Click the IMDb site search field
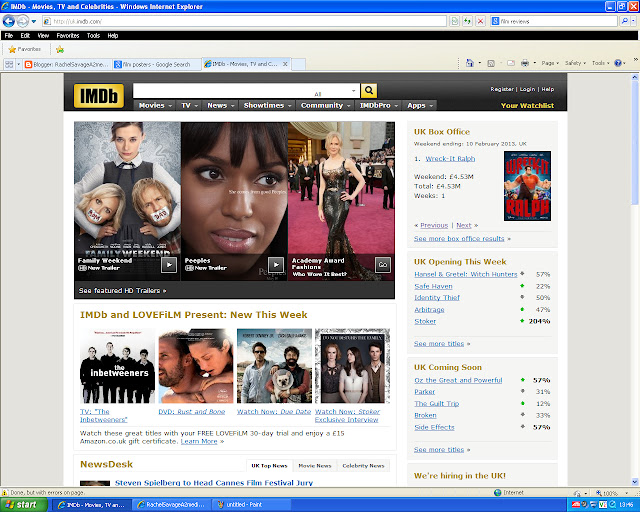 pyautogui.click(x=224, y=91)
